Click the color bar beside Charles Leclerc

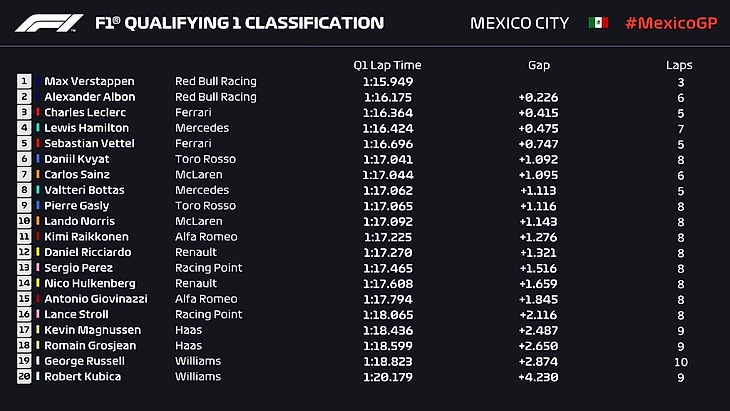[x=38, y=112]
